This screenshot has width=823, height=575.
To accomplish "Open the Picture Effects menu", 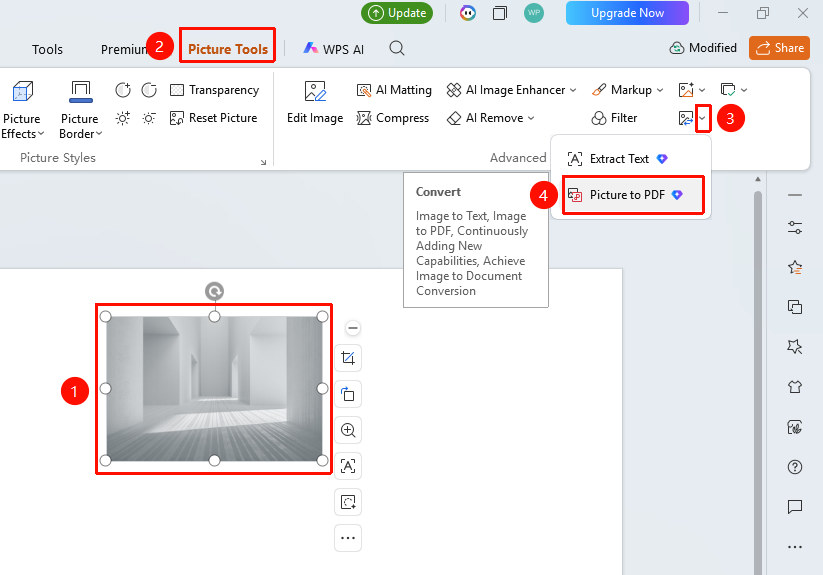I will pyautogui.click(x=23, y=109).
